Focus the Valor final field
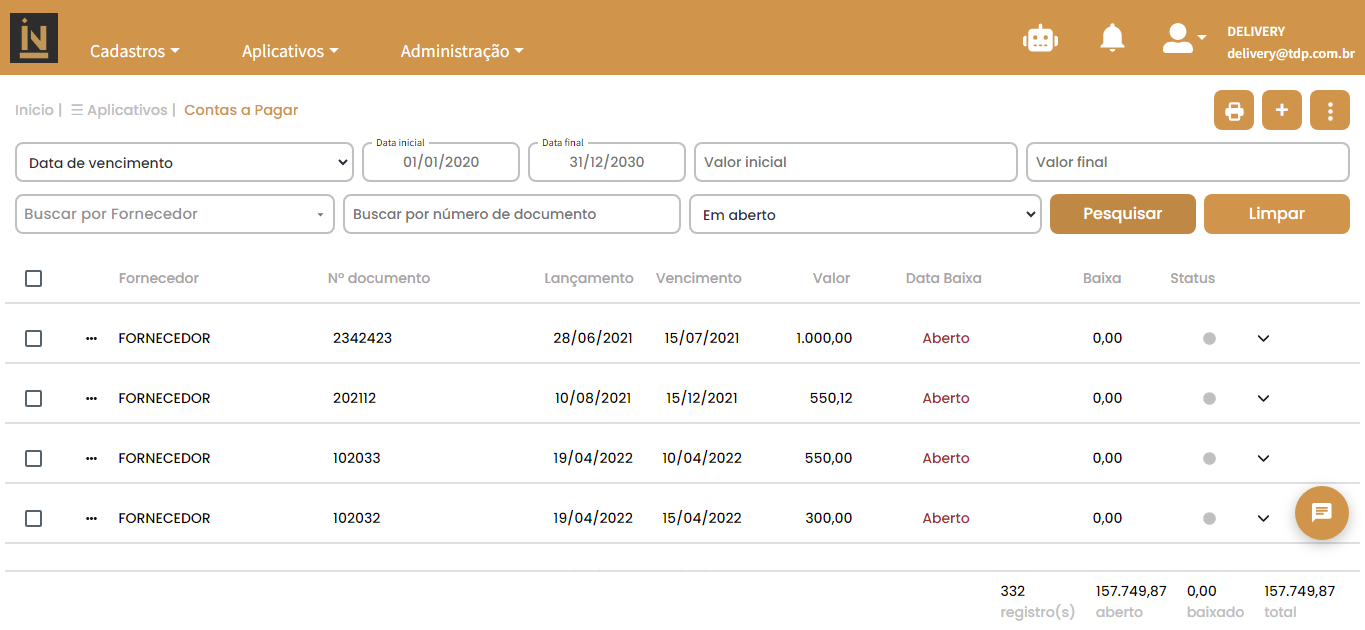Image resolution: width=1365 pixels, height=630 pixels. pyautogui.click(x=1188, y=162)
